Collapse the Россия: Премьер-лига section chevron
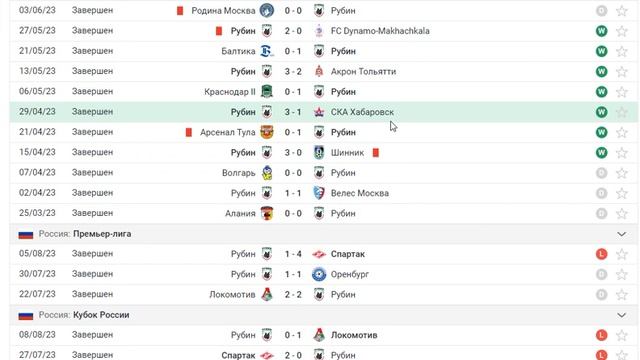Screen dimensions: 640x360 (x=621, y=234)
